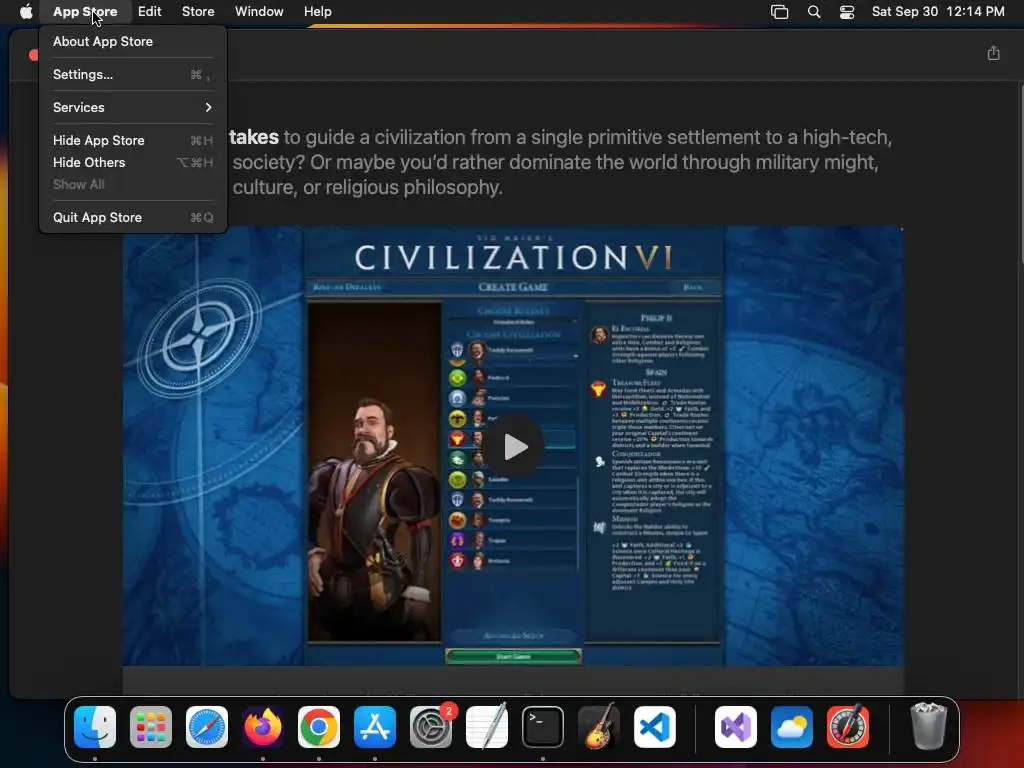The height and width of the screenshot is (768, 1024).
Task: Click the Civilization VI video thumbnail title
Action: point(513,257)
